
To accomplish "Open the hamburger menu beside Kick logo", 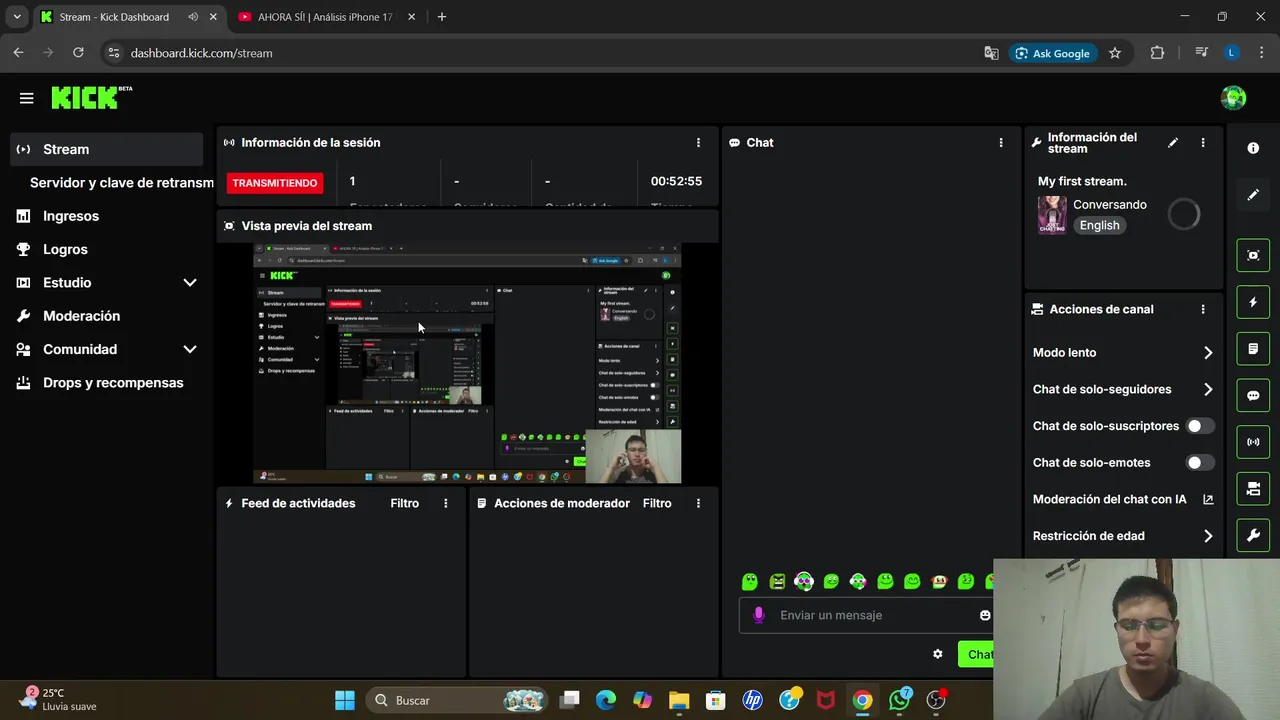I will click(27, 98).
